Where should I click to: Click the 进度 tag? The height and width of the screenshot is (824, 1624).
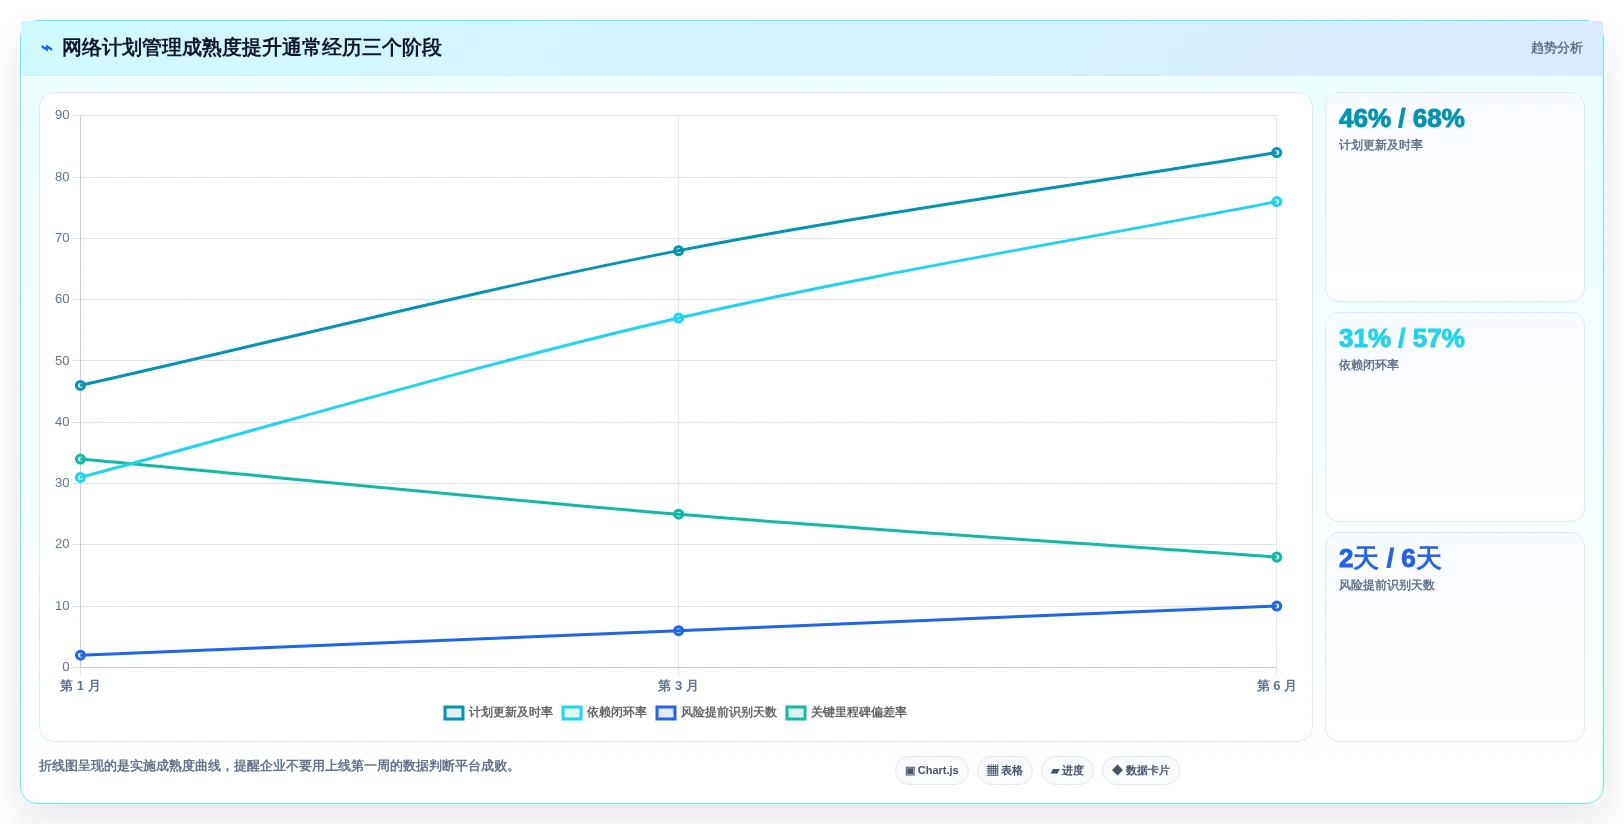click(1067, 771)
